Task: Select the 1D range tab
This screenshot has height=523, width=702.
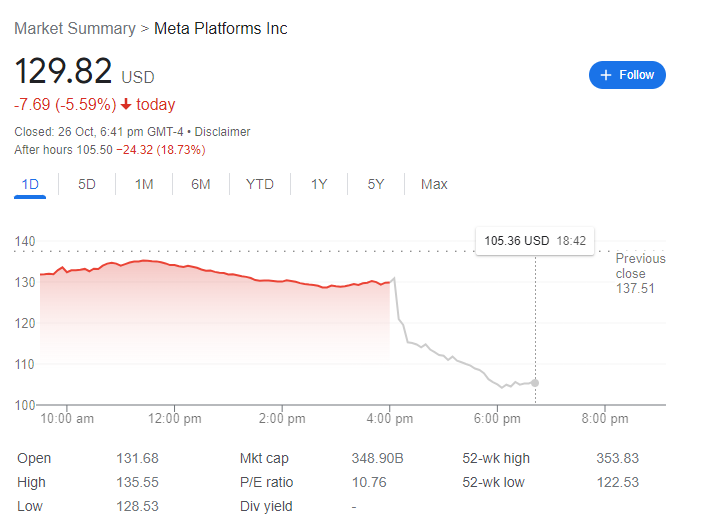Action: (30, 184)
